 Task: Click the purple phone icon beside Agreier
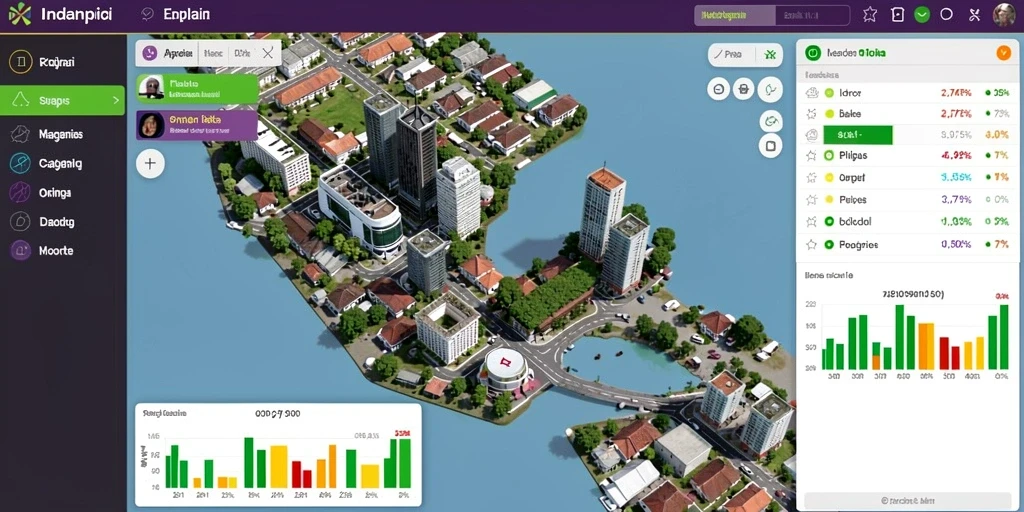click(x=151, y=54)
